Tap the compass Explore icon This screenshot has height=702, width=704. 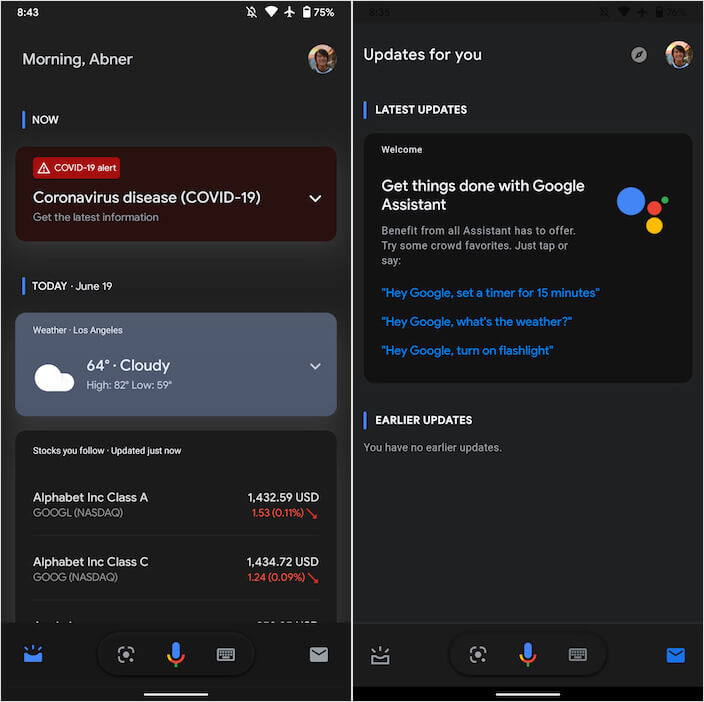639,55
